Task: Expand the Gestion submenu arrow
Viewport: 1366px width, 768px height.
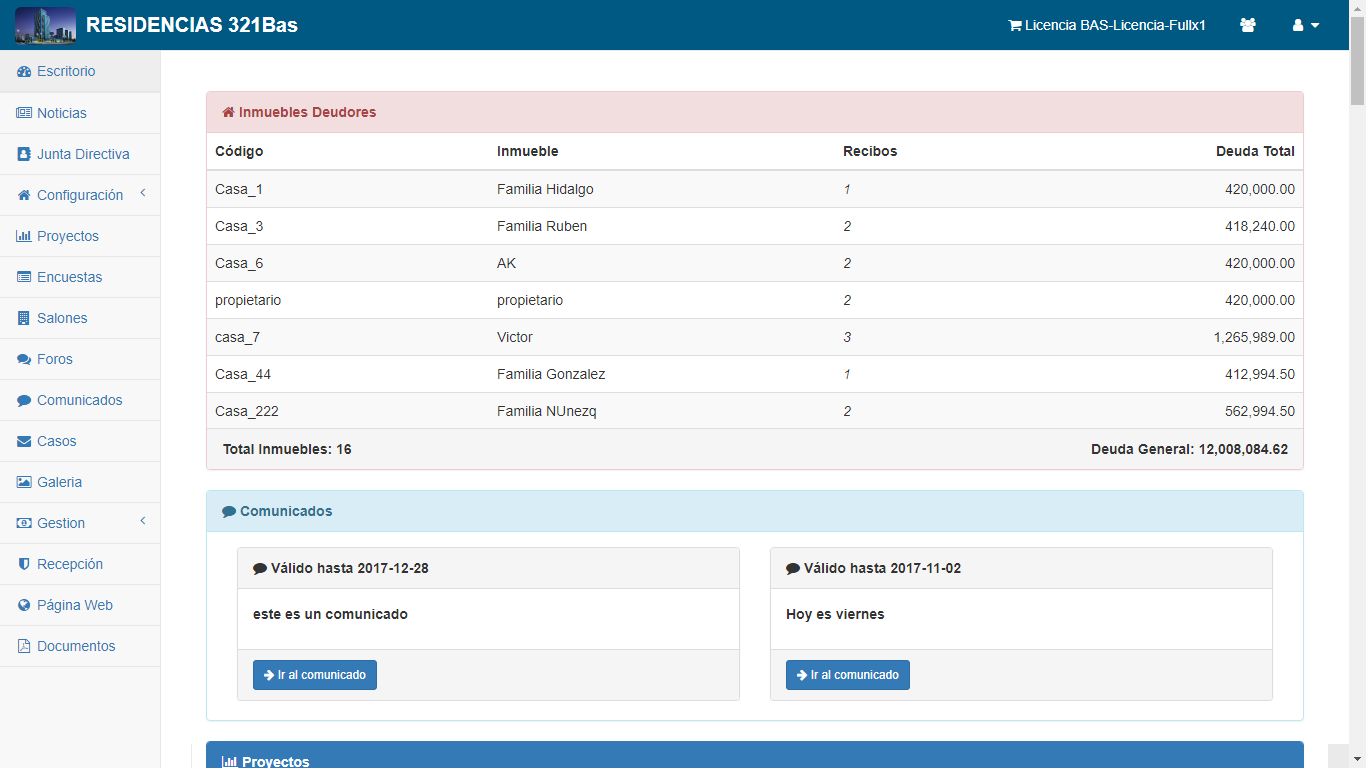Action: 143,521
